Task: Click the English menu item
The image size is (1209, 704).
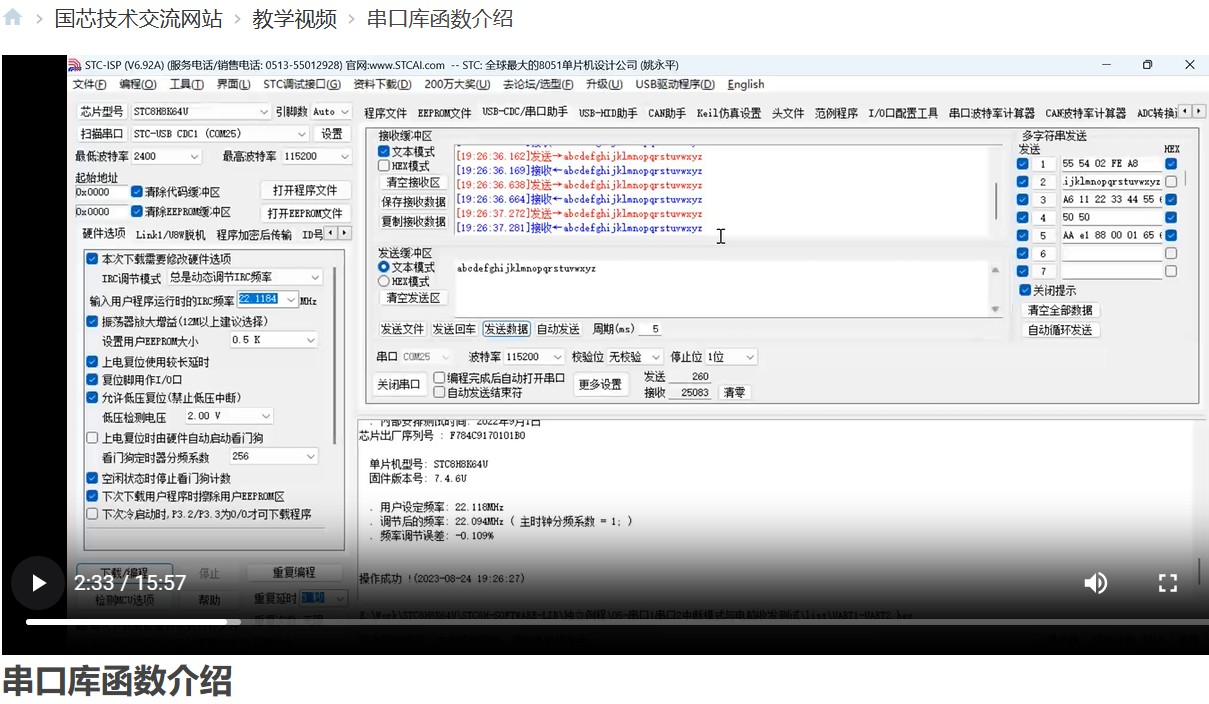Action: point(746,84)
